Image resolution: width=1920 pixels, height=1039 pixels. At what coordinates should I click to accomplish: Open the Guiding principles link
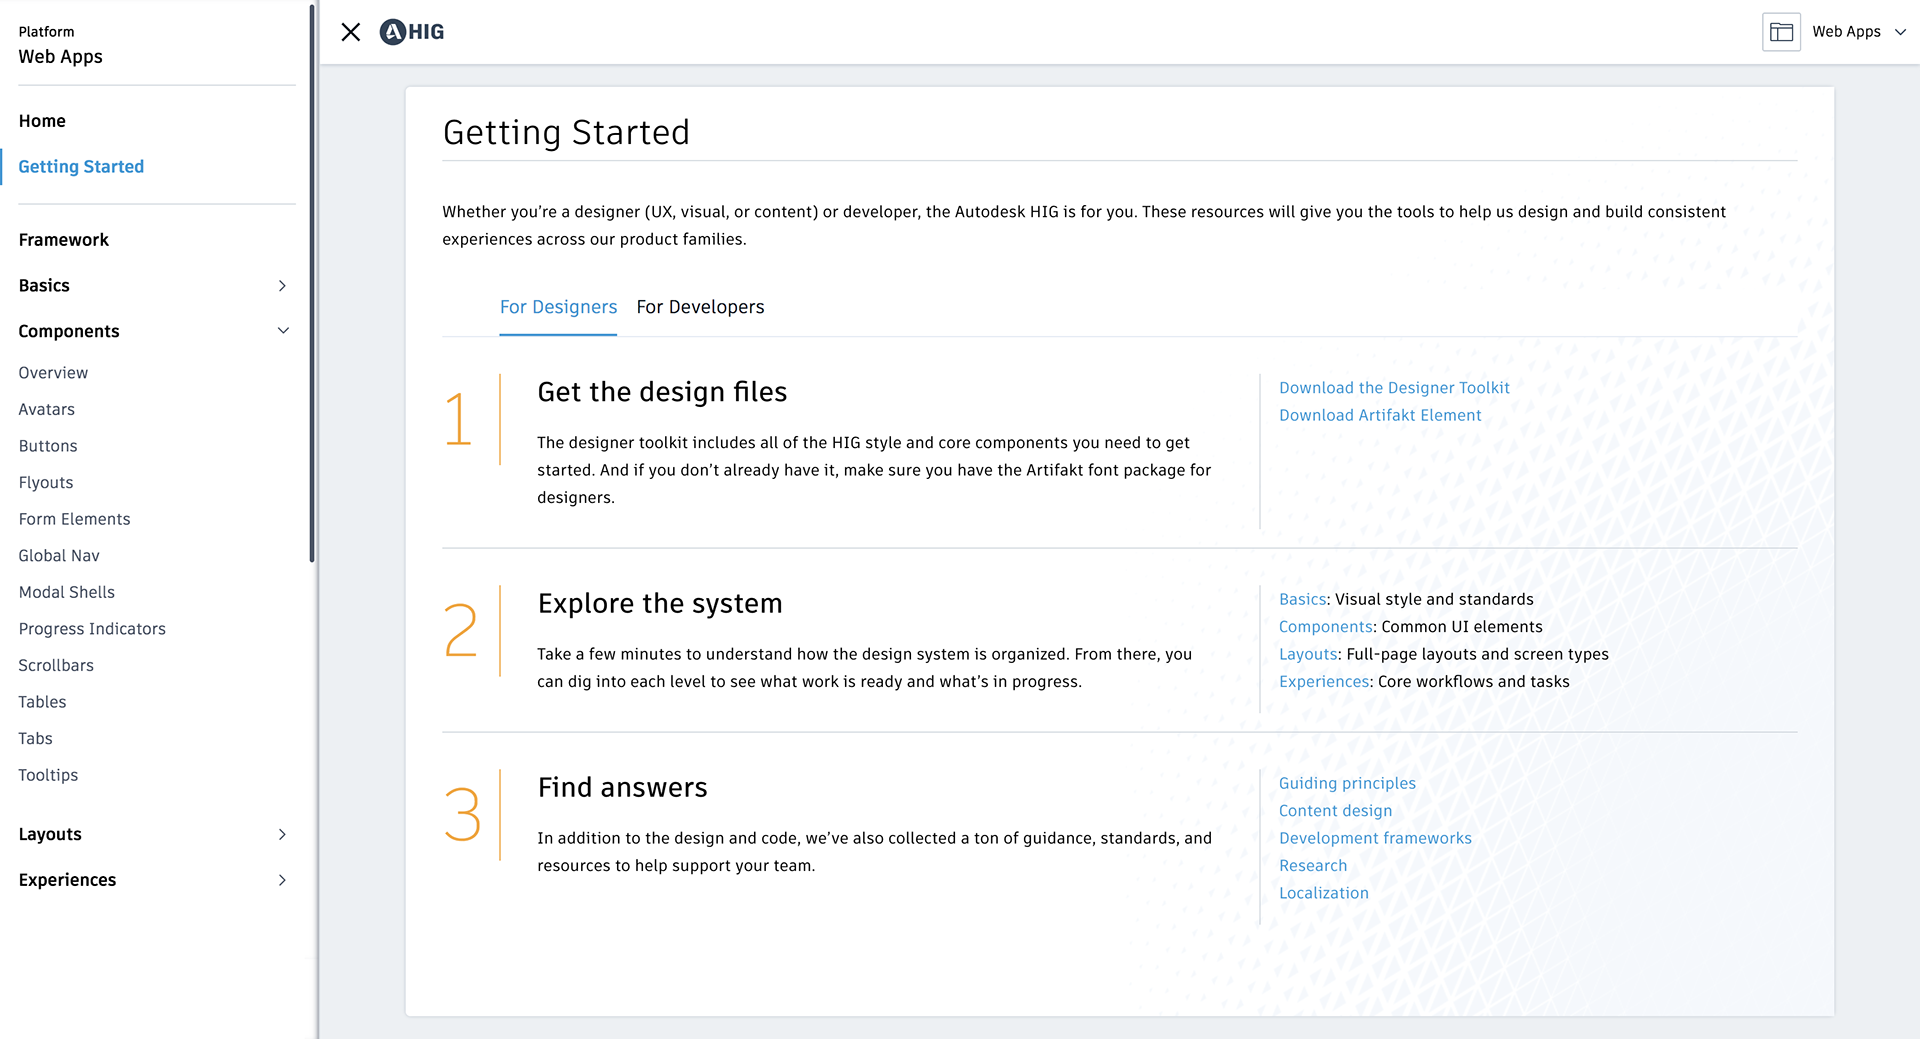1347,783
